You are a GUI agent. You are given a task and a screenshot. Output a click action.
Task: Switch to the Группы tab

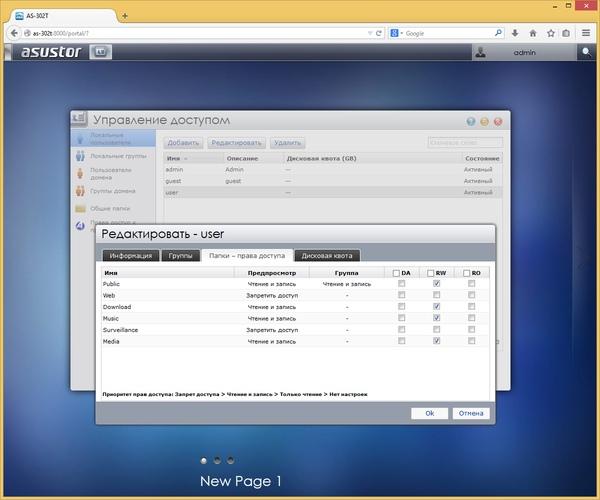point(181,256)
